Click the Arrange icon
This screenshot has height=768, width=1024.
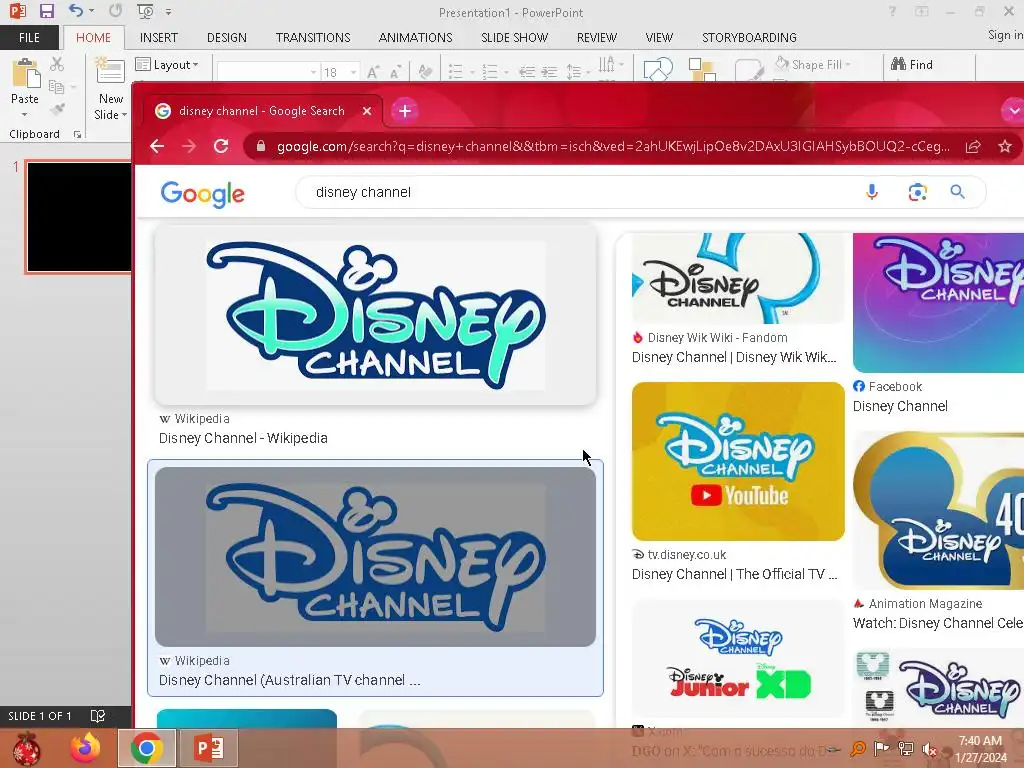coord(702,69)
